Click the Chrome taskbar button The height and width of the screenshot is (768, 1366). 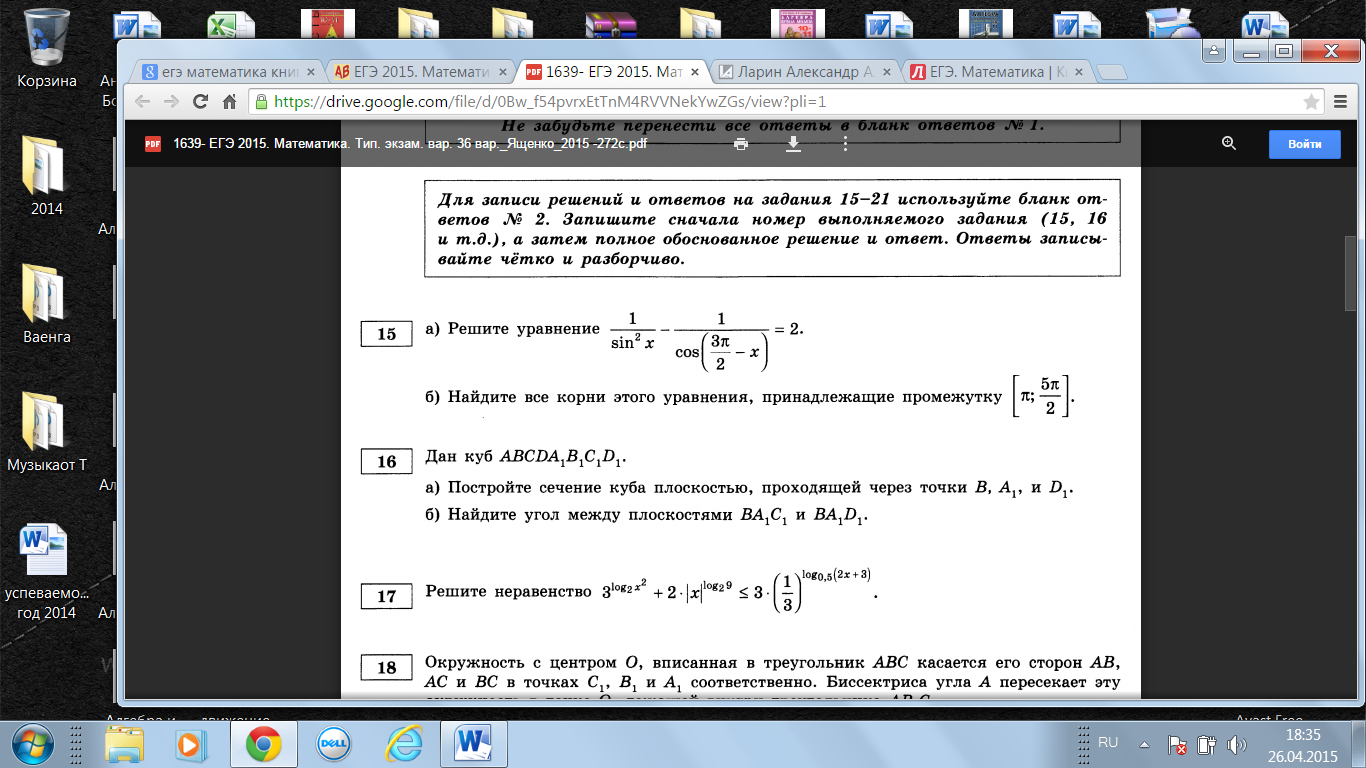click(x=264, y=744)
